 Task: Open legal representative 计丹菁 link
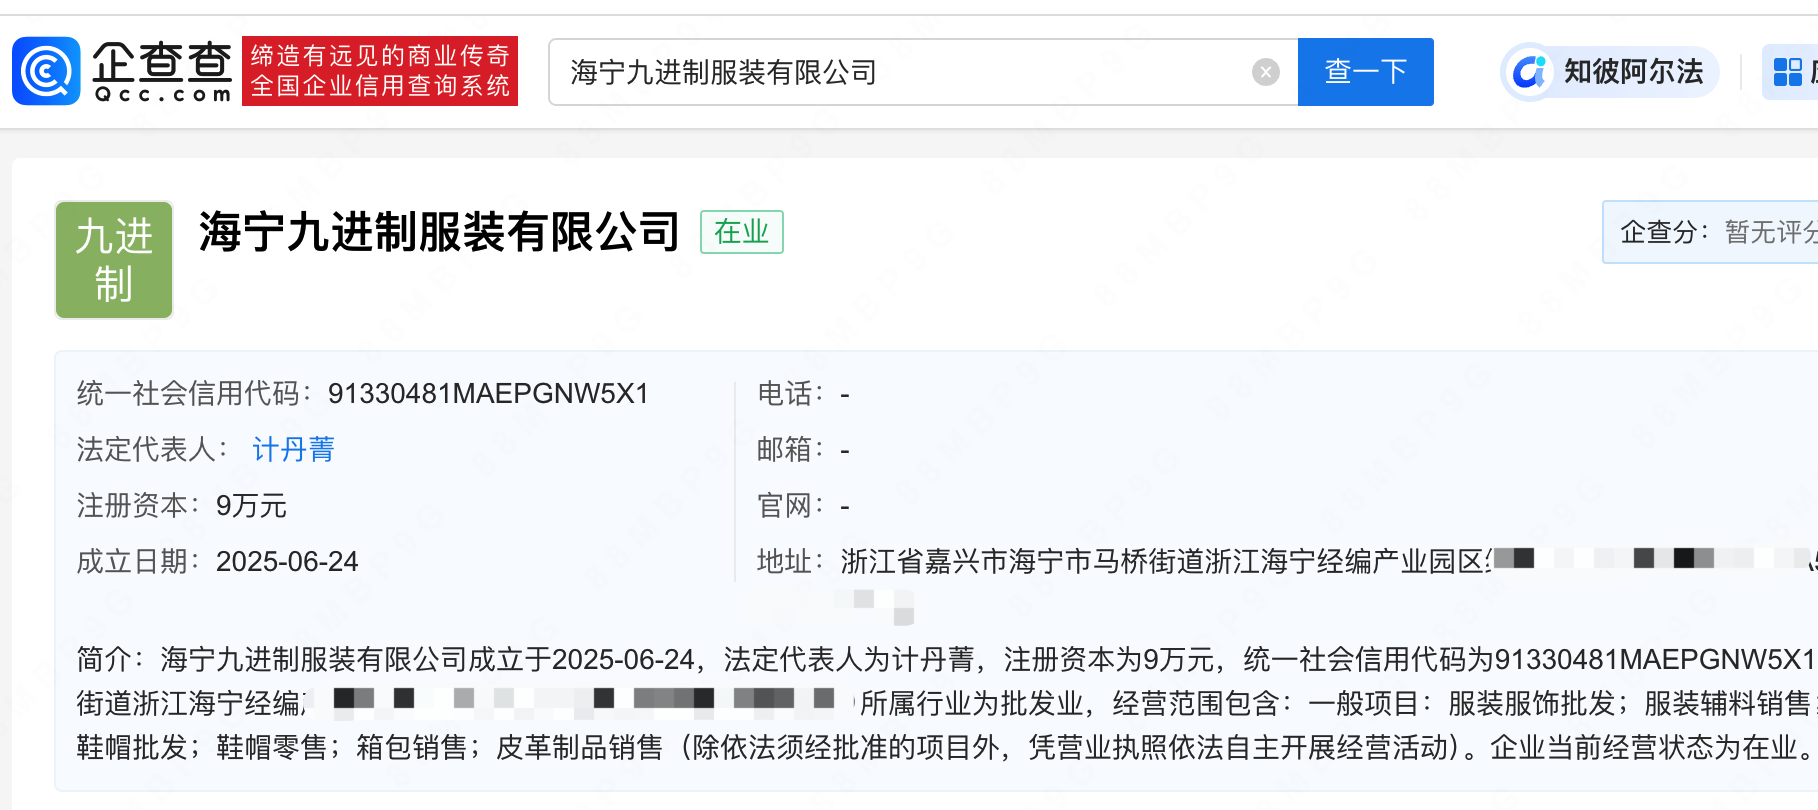click(x=293, y=450)
